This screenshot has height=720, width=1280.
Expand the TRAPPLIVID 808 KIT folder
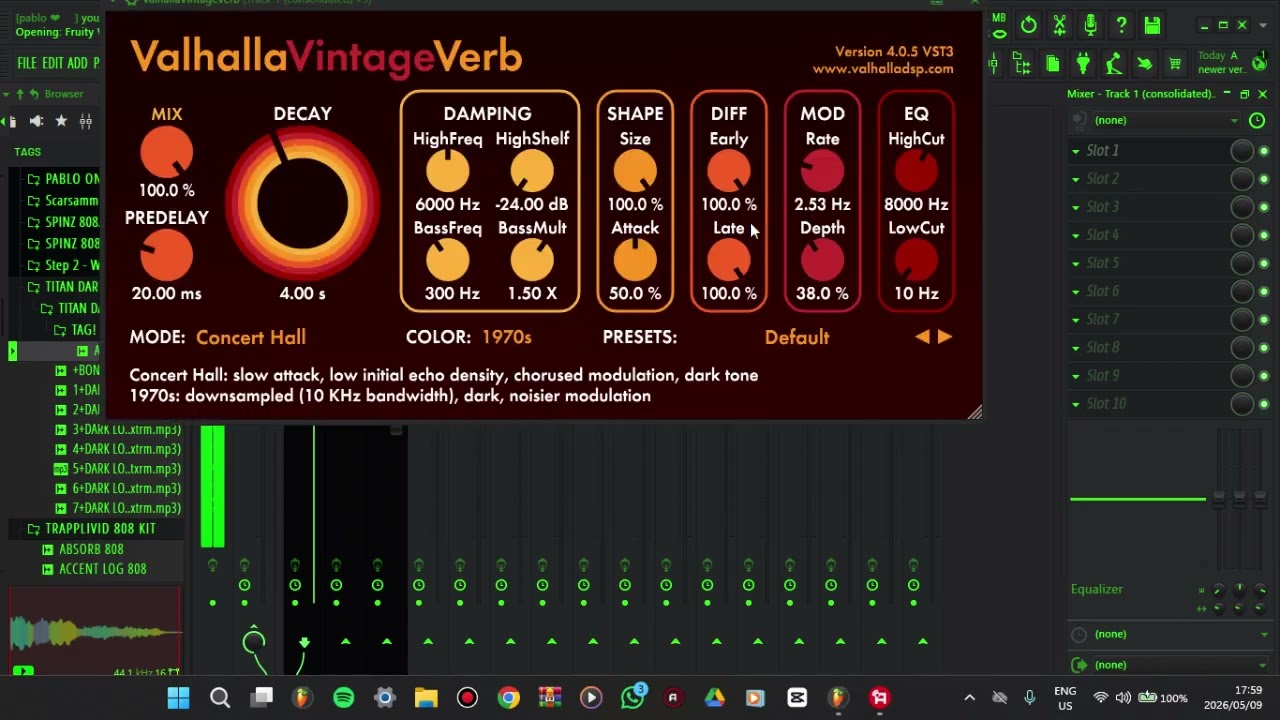click(x=91, y=528)
